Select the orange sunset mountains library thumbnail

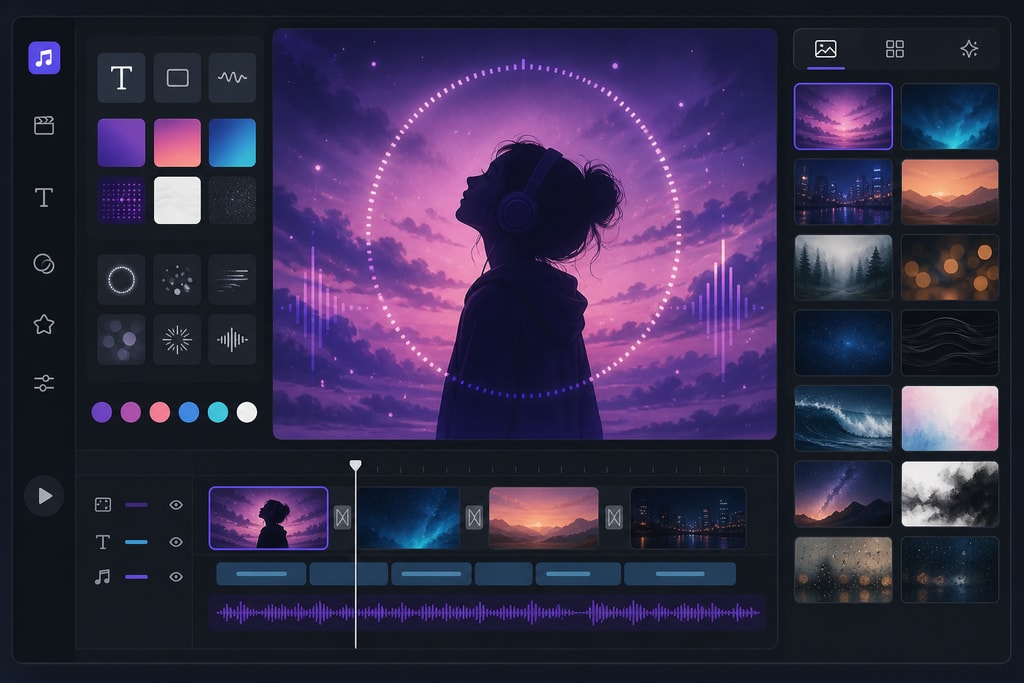(x=950, y=192)
